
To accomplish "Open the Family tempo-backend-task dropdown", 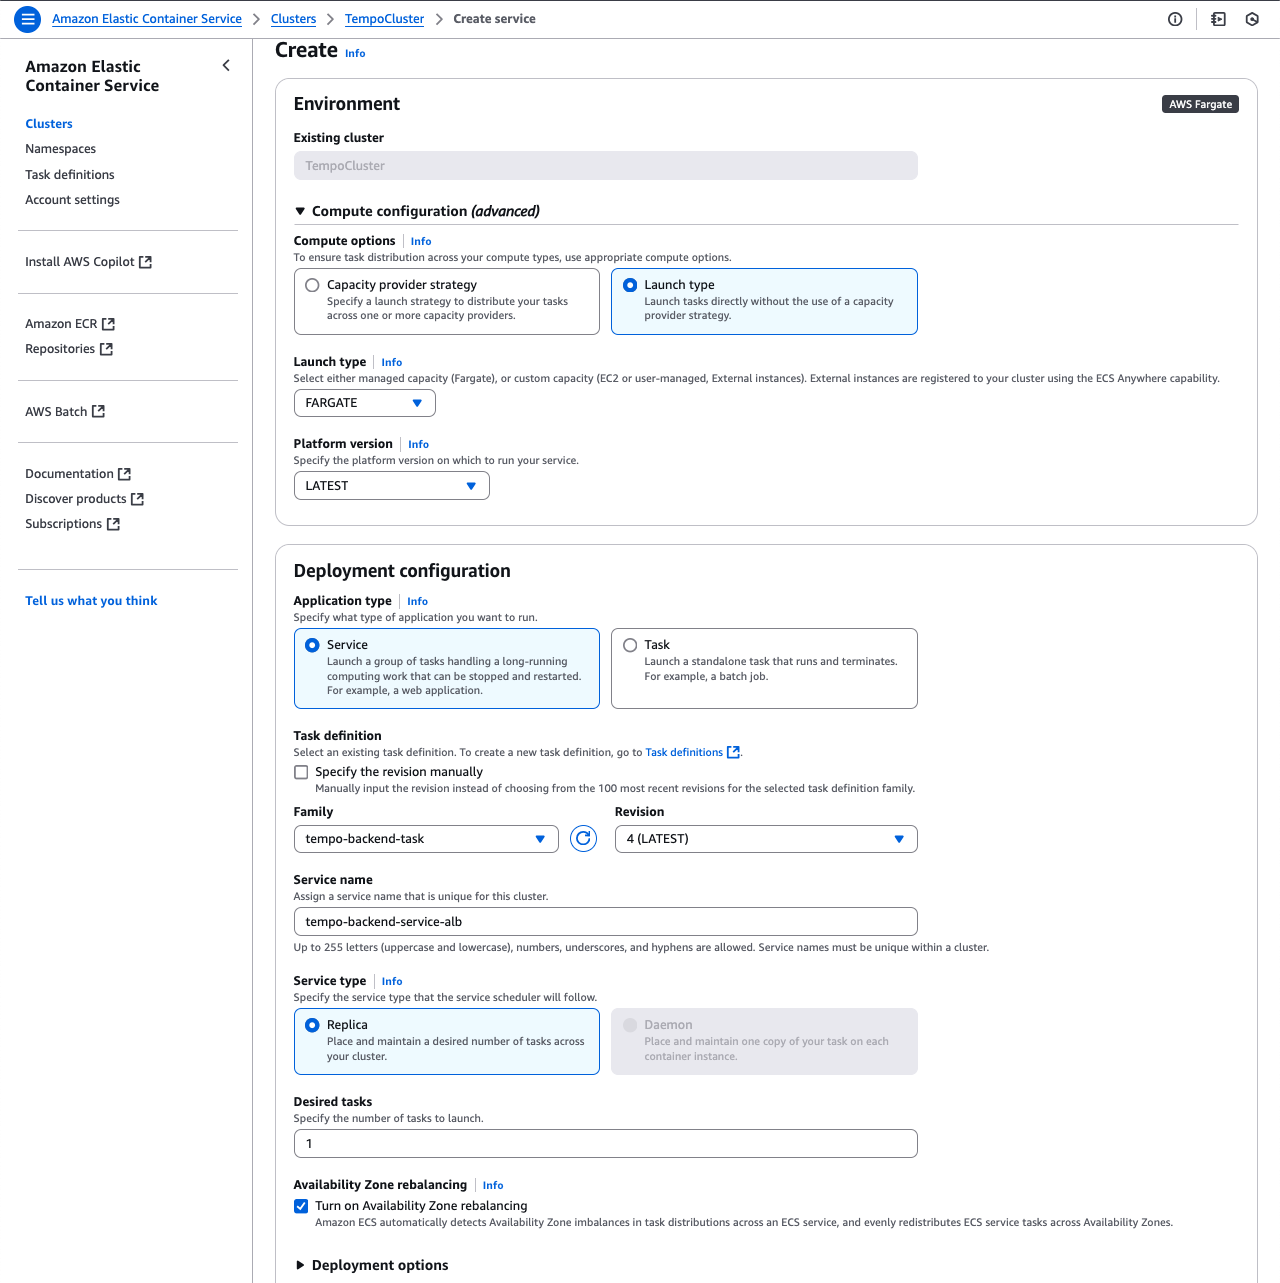I will click(x=426, y=839).
